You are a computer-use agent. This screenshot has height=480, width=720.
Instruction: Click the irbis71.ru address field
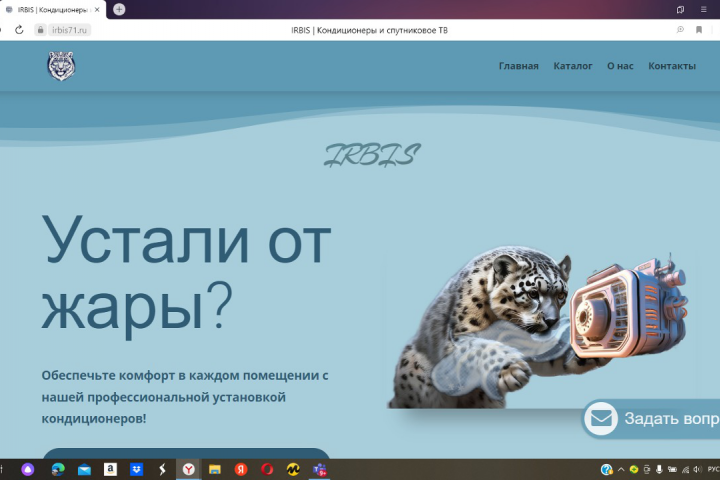[69, 30]
